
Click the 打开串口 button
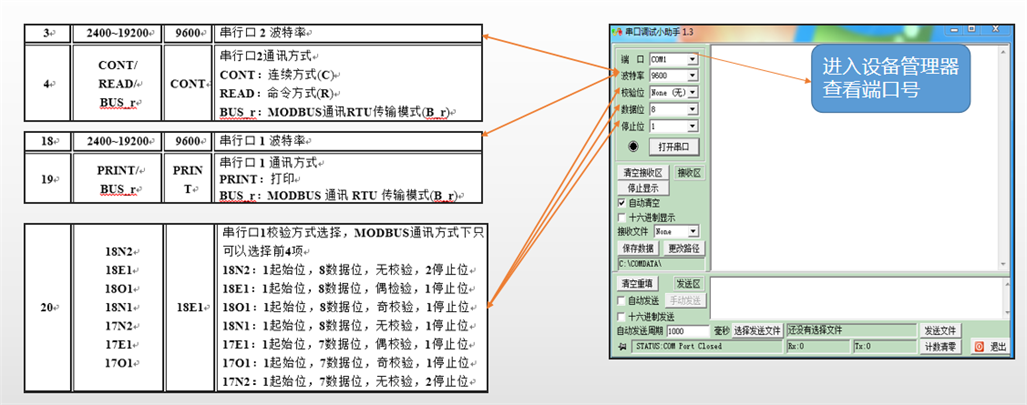coord(677,146)
